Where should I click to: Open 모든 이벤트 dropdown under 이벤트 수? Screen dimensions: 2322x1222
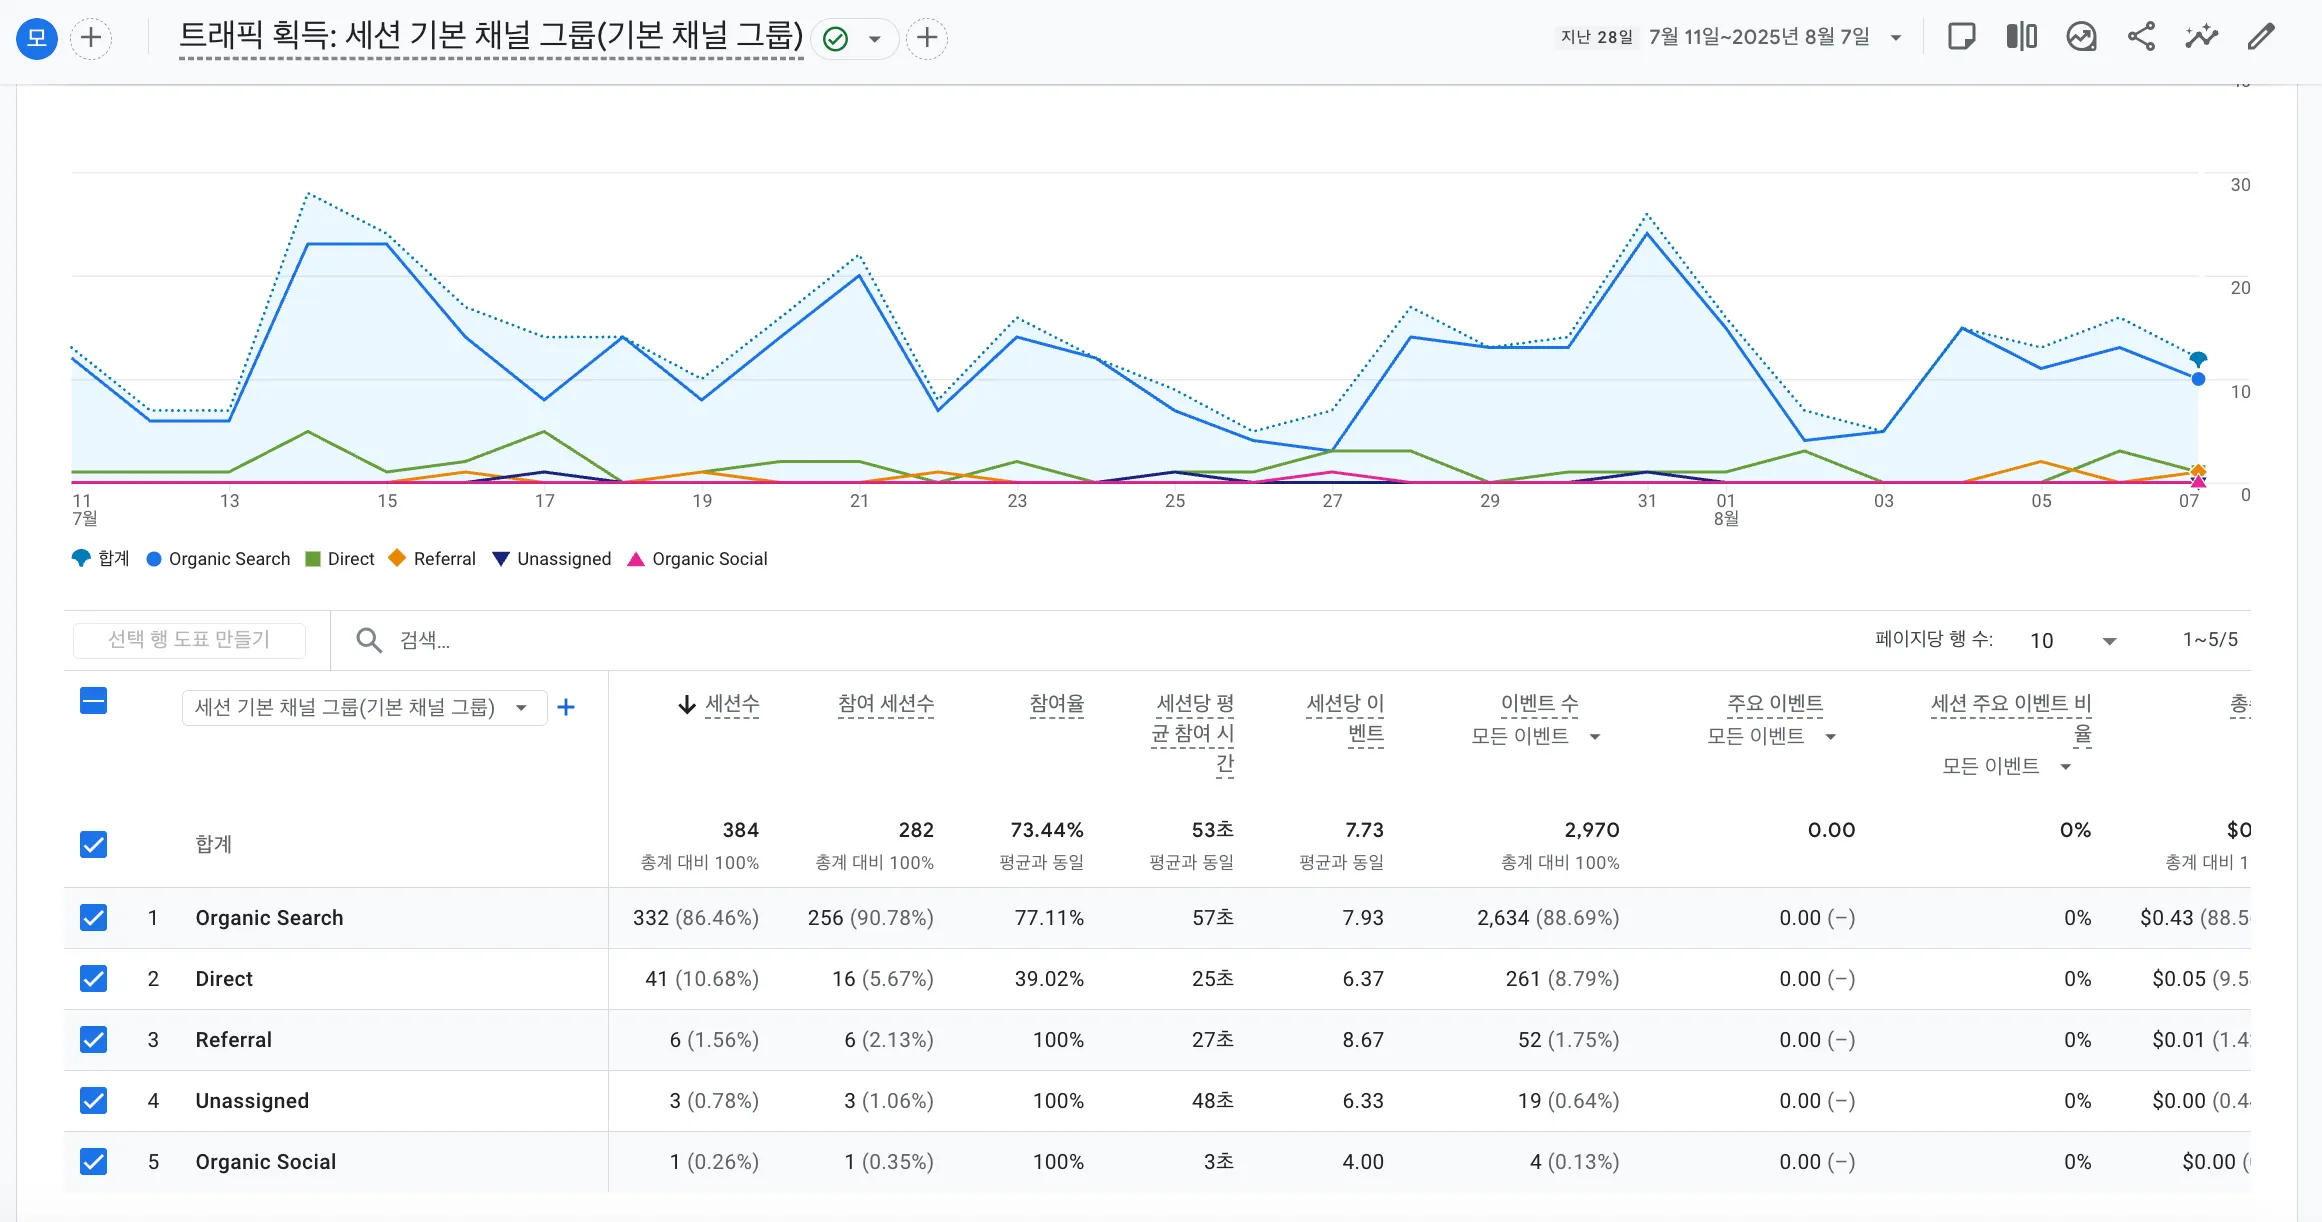pyautogui.click(x=1536, y=737)
